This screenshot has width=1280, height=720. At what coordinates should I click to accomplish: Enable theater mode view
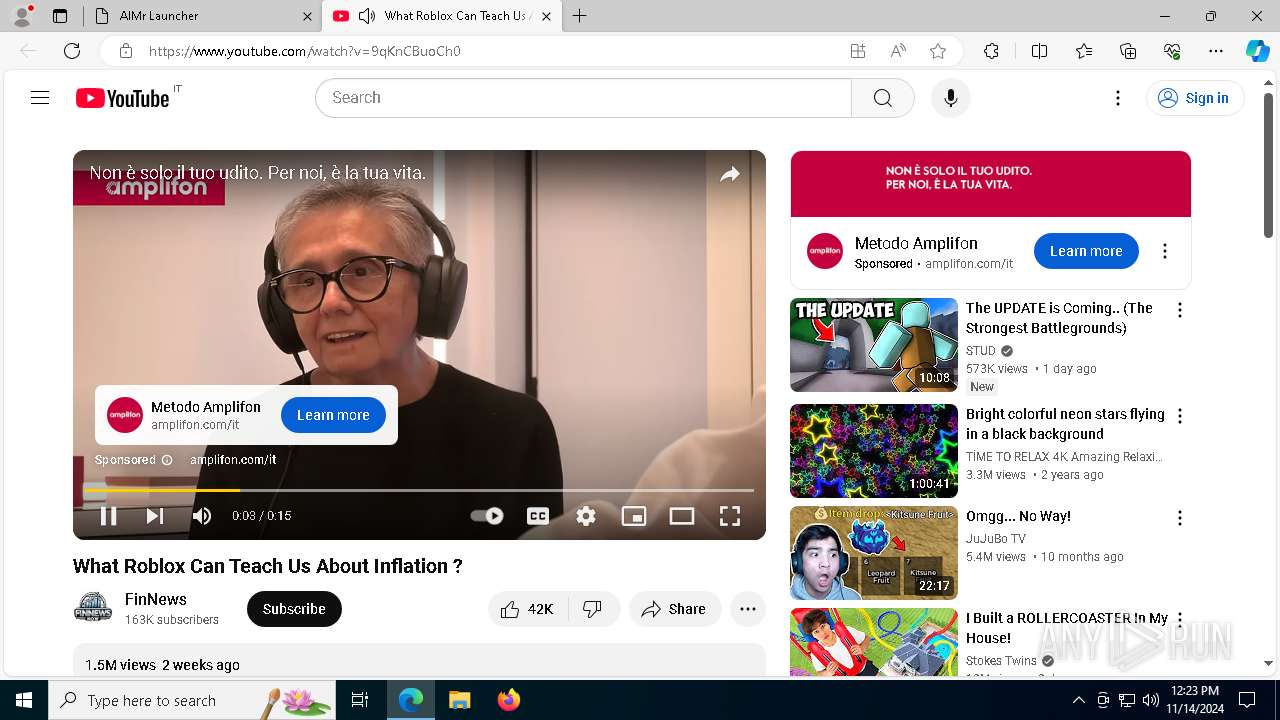tap(682, 516)
